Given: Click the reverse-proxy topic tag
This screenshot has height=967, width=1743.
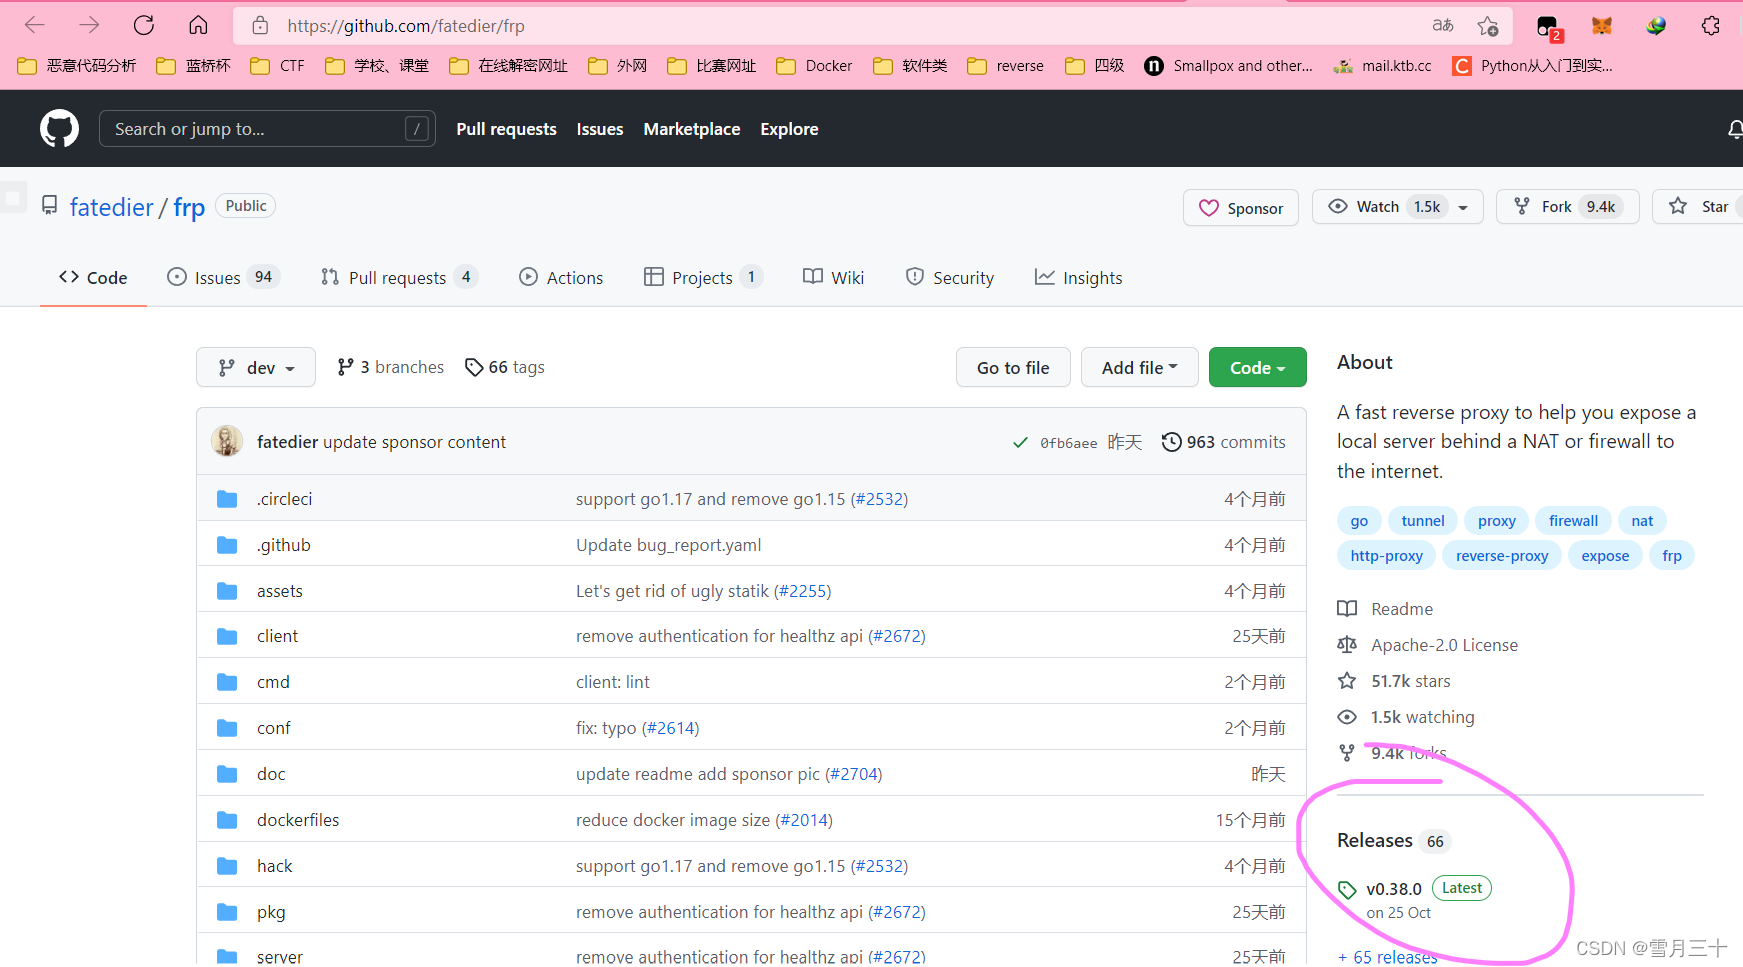Looking at the screenshot, I should [x=1502, y=556].
